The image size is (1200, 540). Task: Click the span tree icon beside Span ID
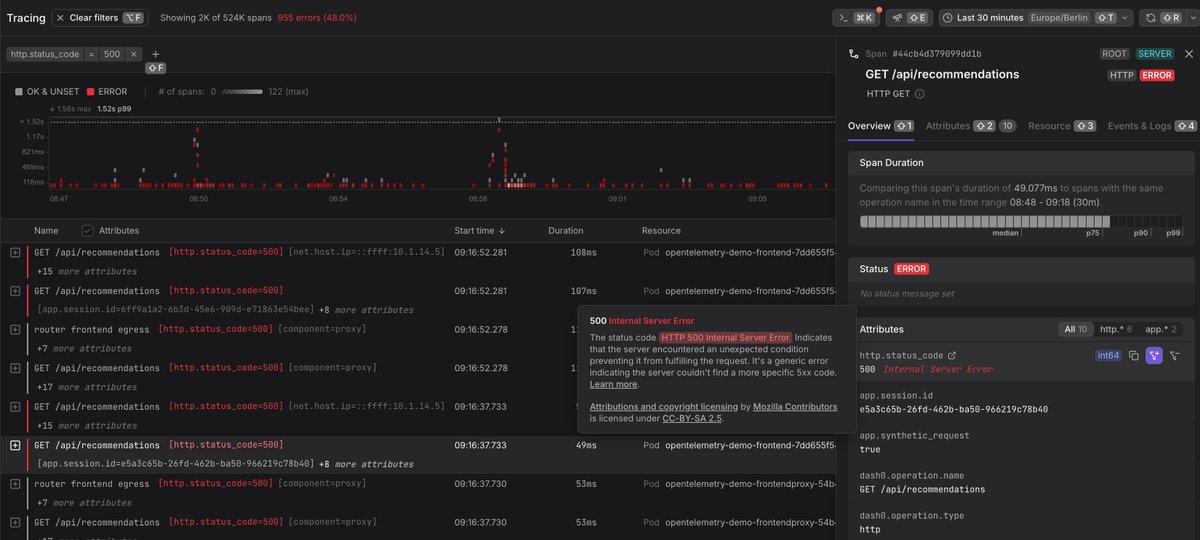tap(853, 54)
